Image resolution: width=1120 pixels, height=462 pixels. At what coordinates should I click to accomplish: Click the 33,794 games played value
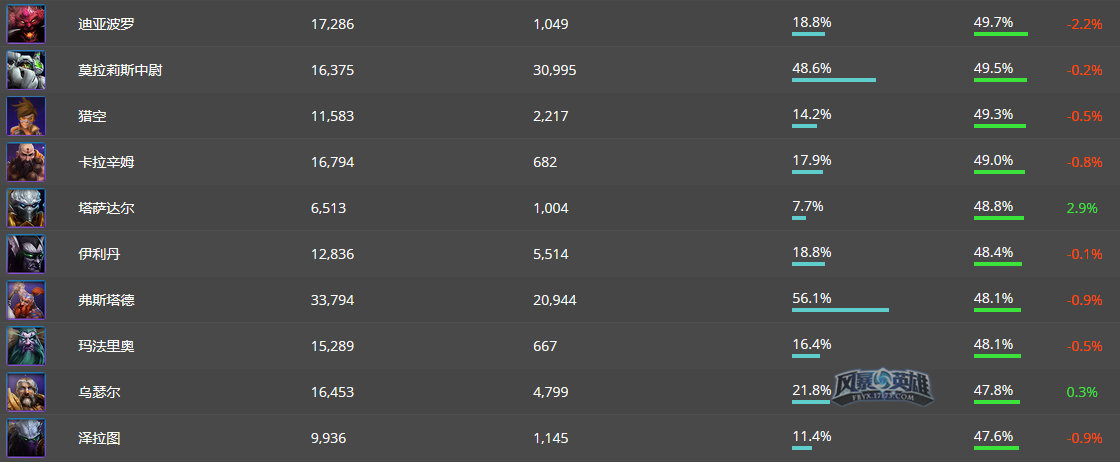[332, 301]
